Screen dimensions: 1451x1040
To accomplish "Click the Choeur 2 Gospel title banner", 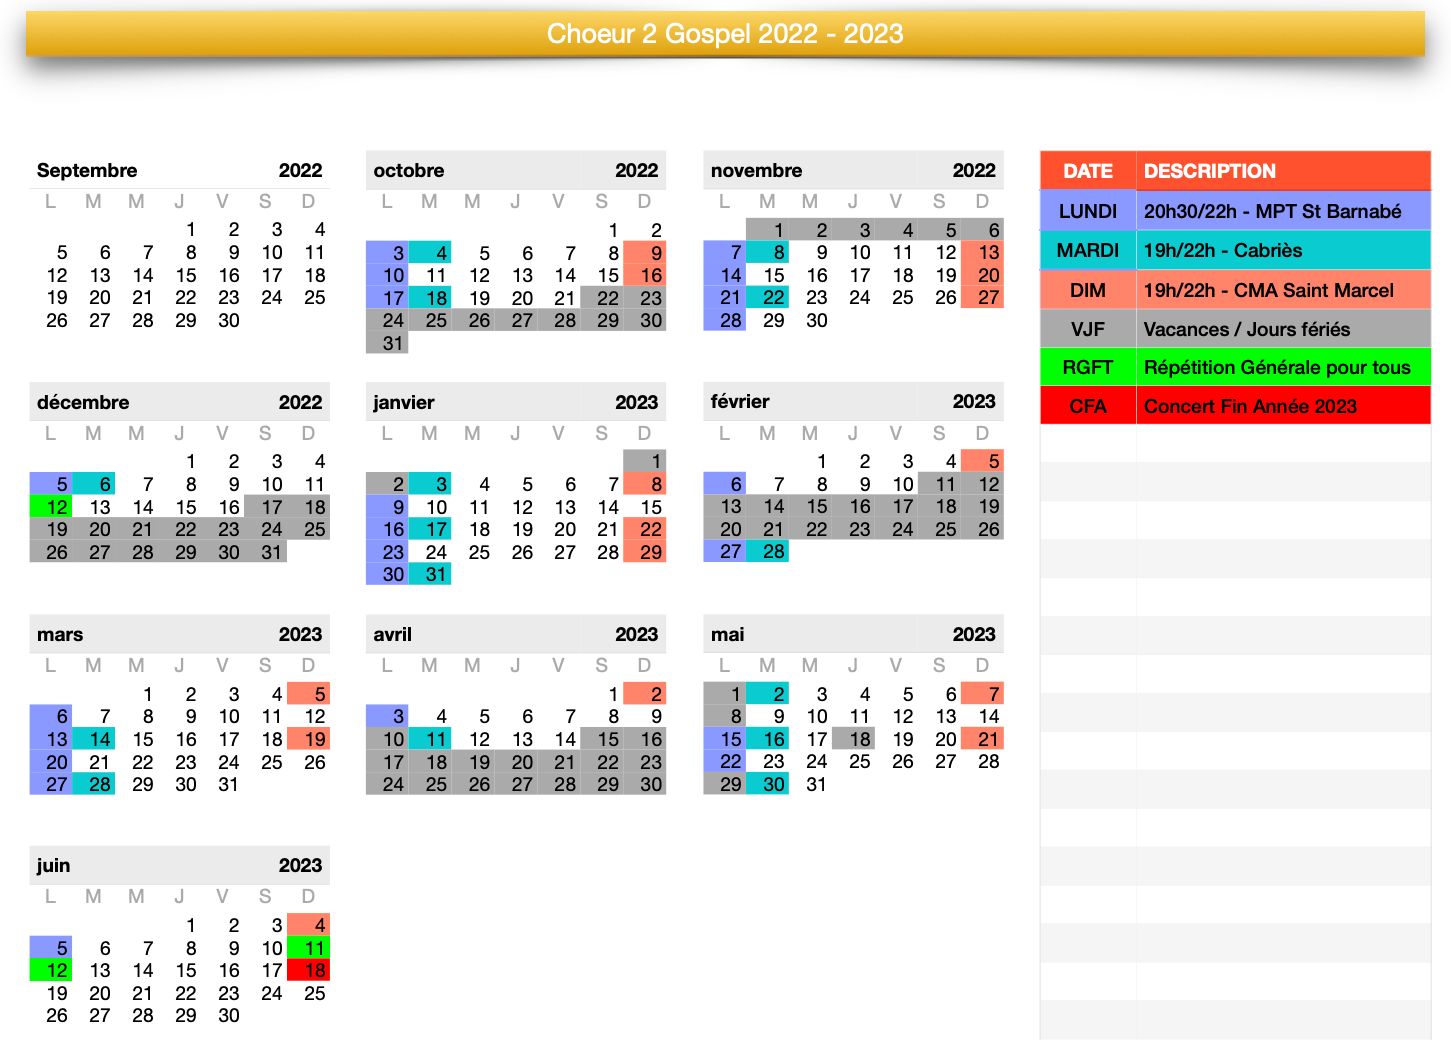I will 725,34.
